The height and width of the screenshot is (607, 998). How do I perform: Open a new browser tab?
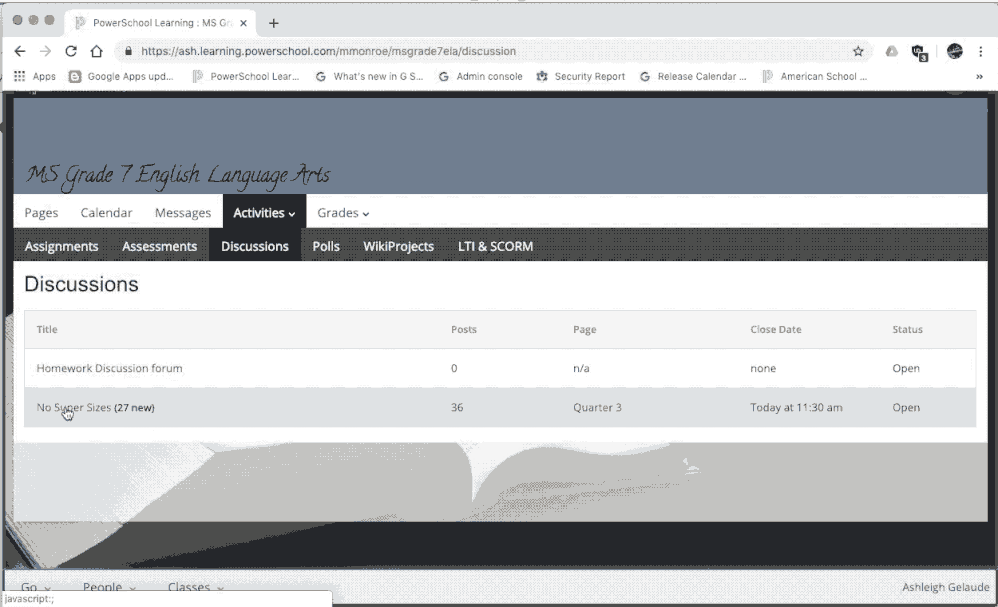(274, 23)
